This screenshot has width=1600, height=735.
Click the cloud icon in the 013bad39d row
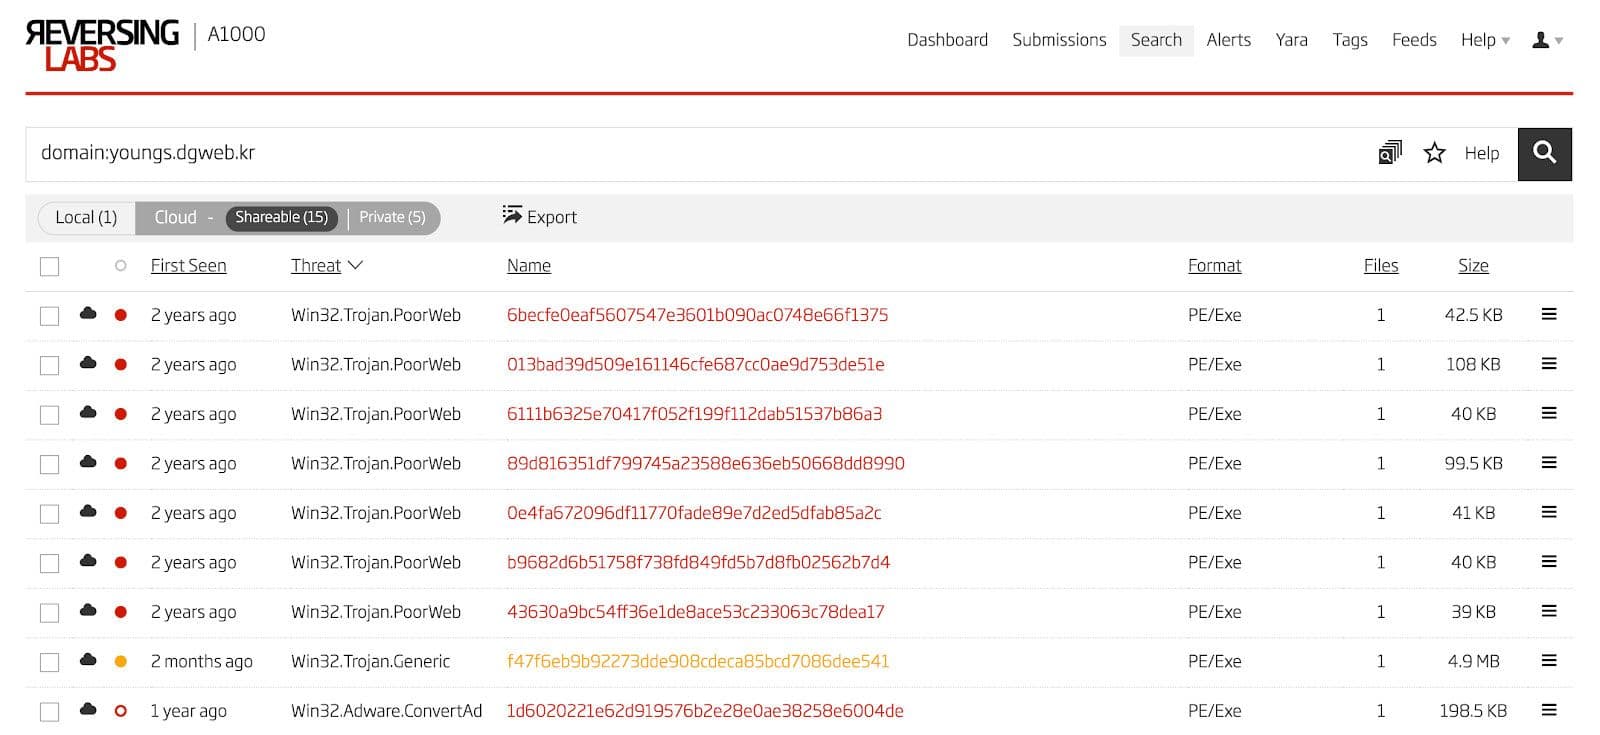88,363
